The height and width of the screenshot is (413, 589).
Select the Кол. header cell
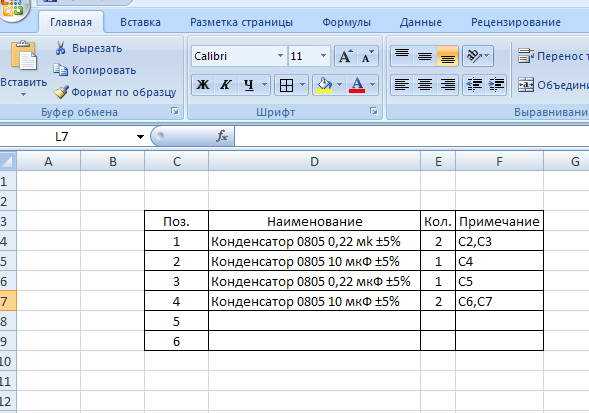point(438,221)
